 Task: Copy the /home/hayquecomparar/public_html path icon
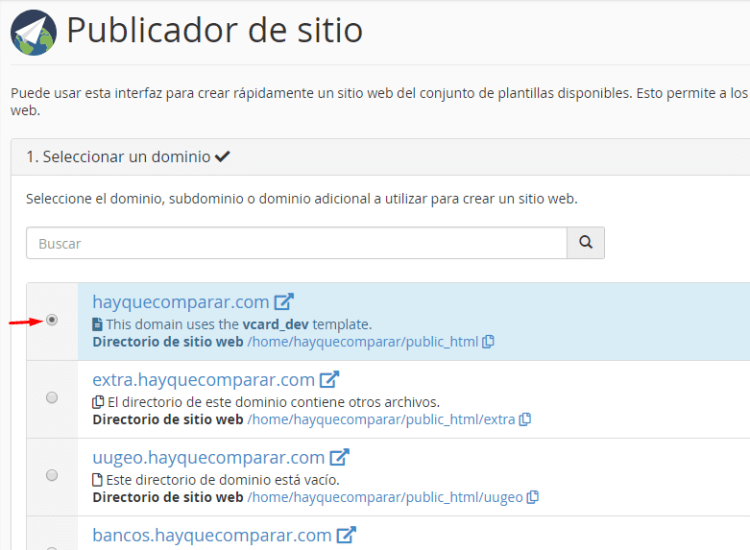click(488, 342)
